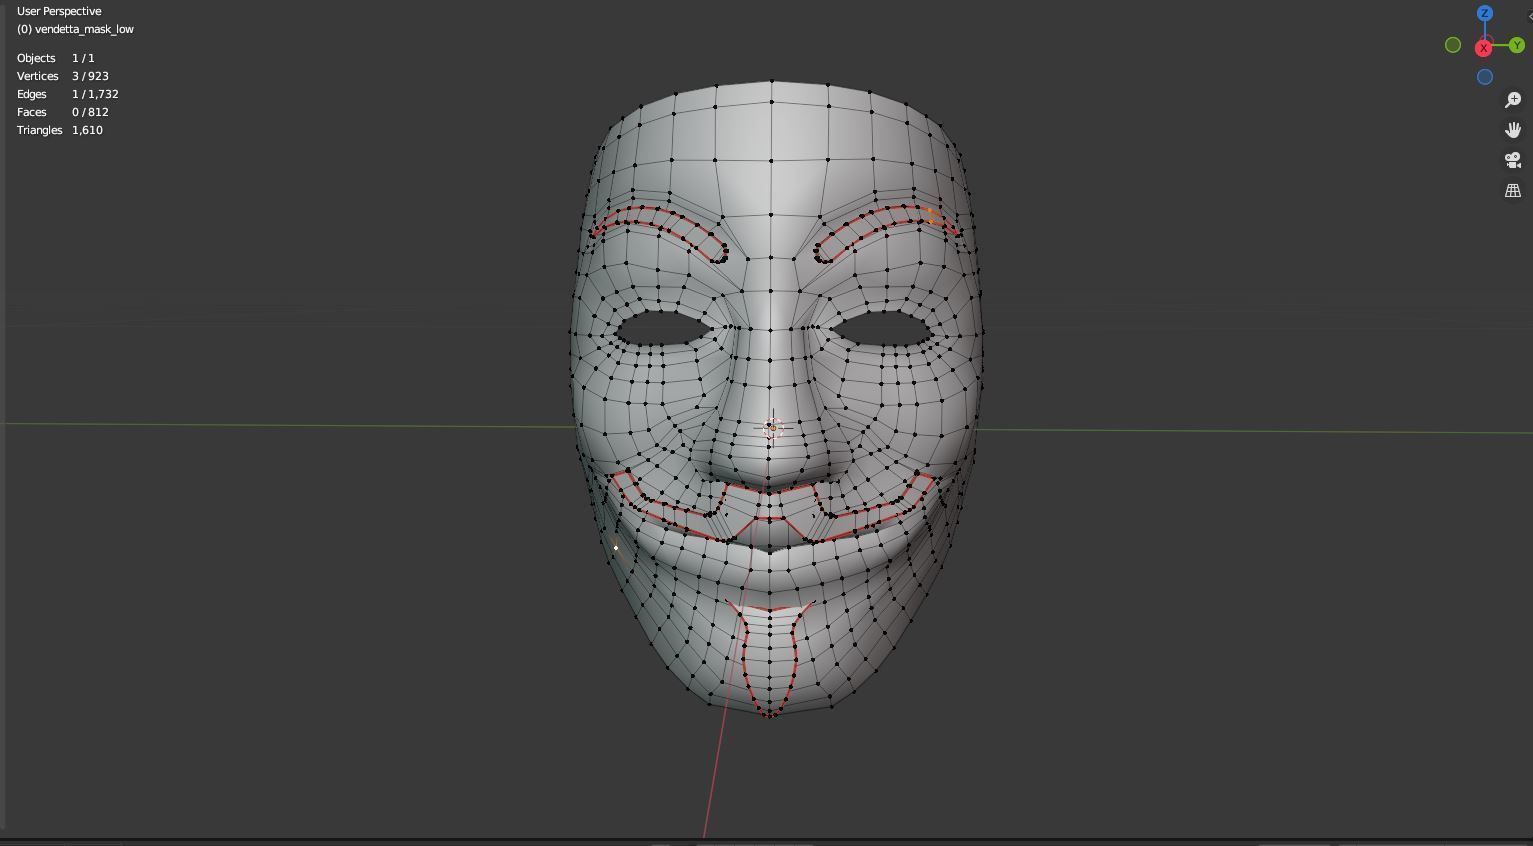Click the 'User Perspective' overlay text
Viewport: 1533px width, 846px height.
tap(59, 11)
